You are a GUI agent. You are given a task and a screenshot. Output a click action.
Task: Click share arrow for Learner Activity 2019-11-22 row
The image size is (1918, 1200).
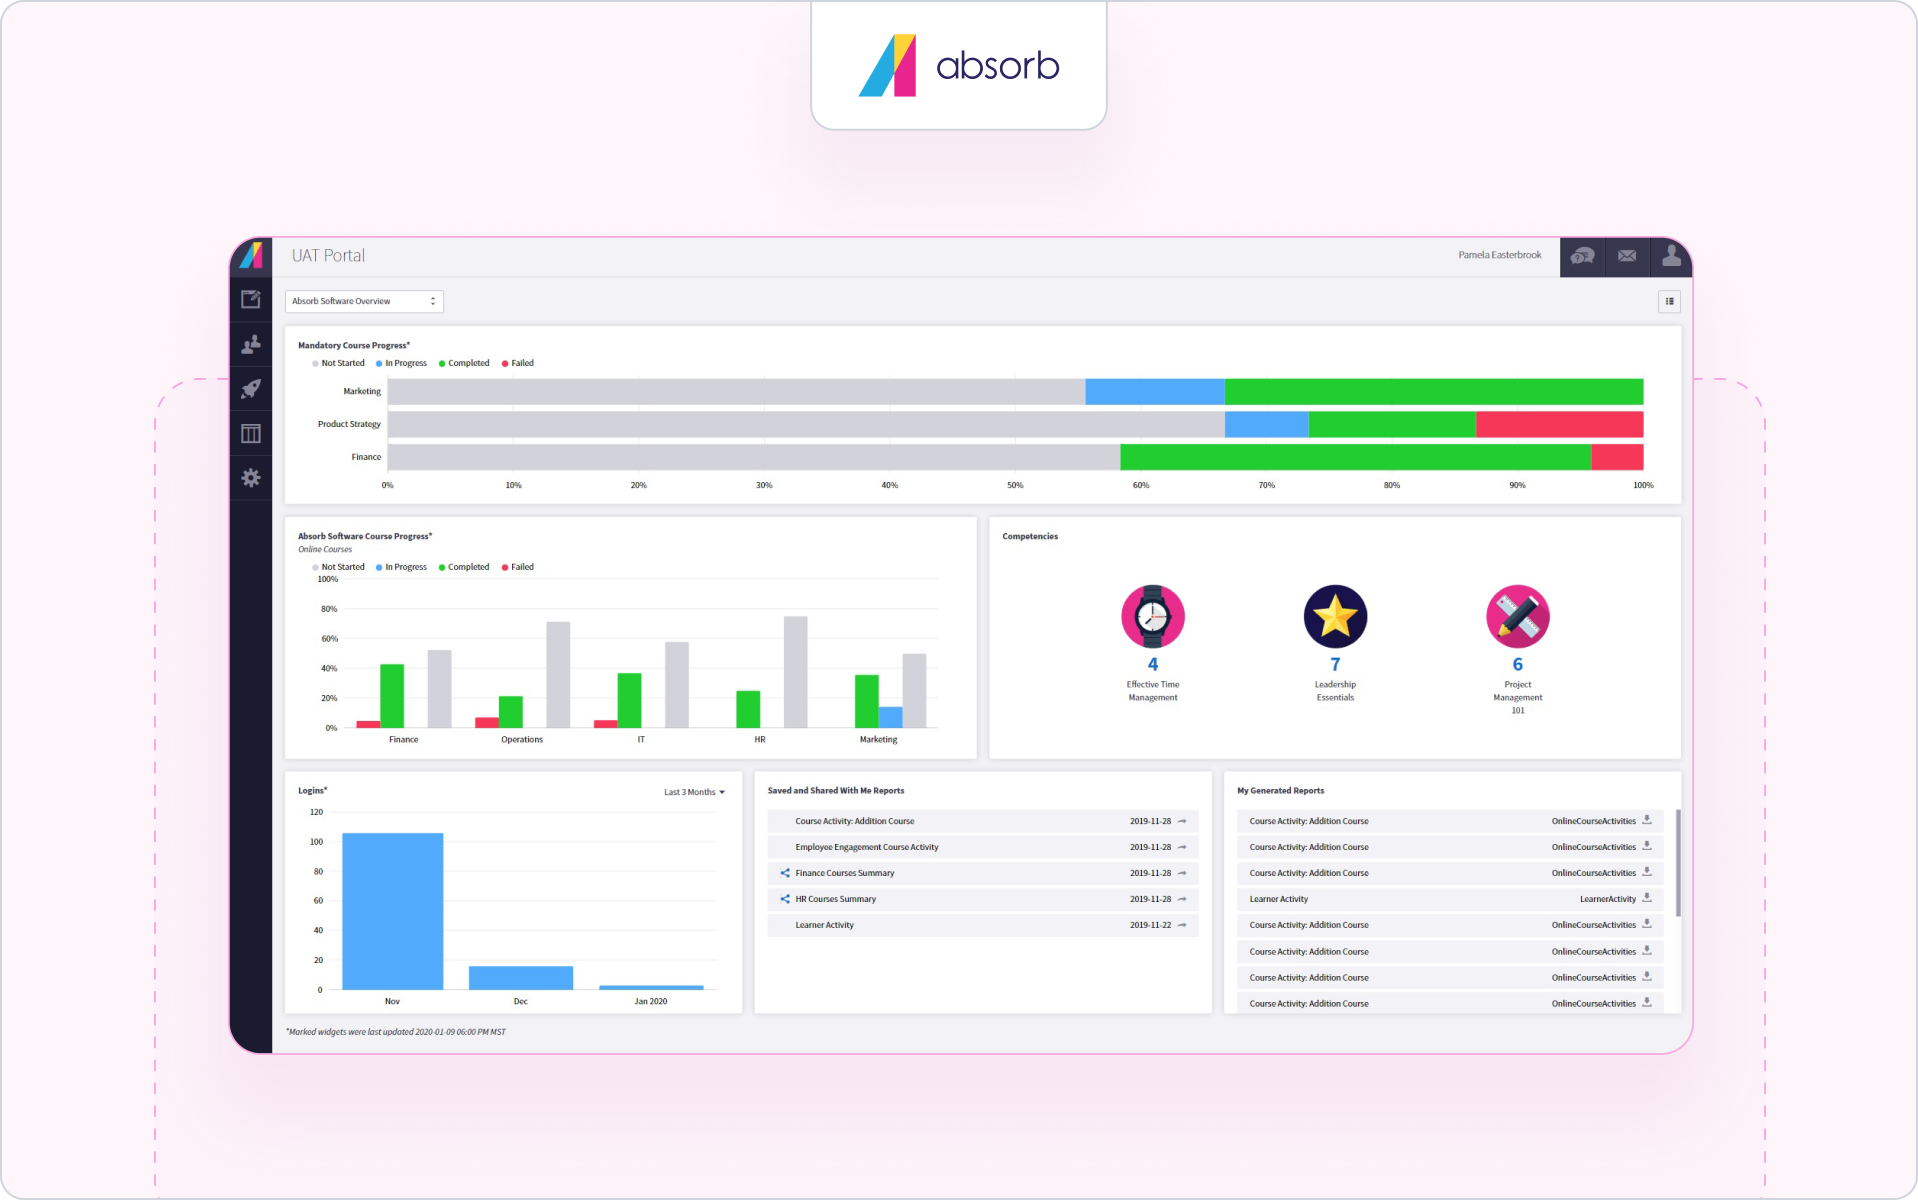[x=1182, y=925]
